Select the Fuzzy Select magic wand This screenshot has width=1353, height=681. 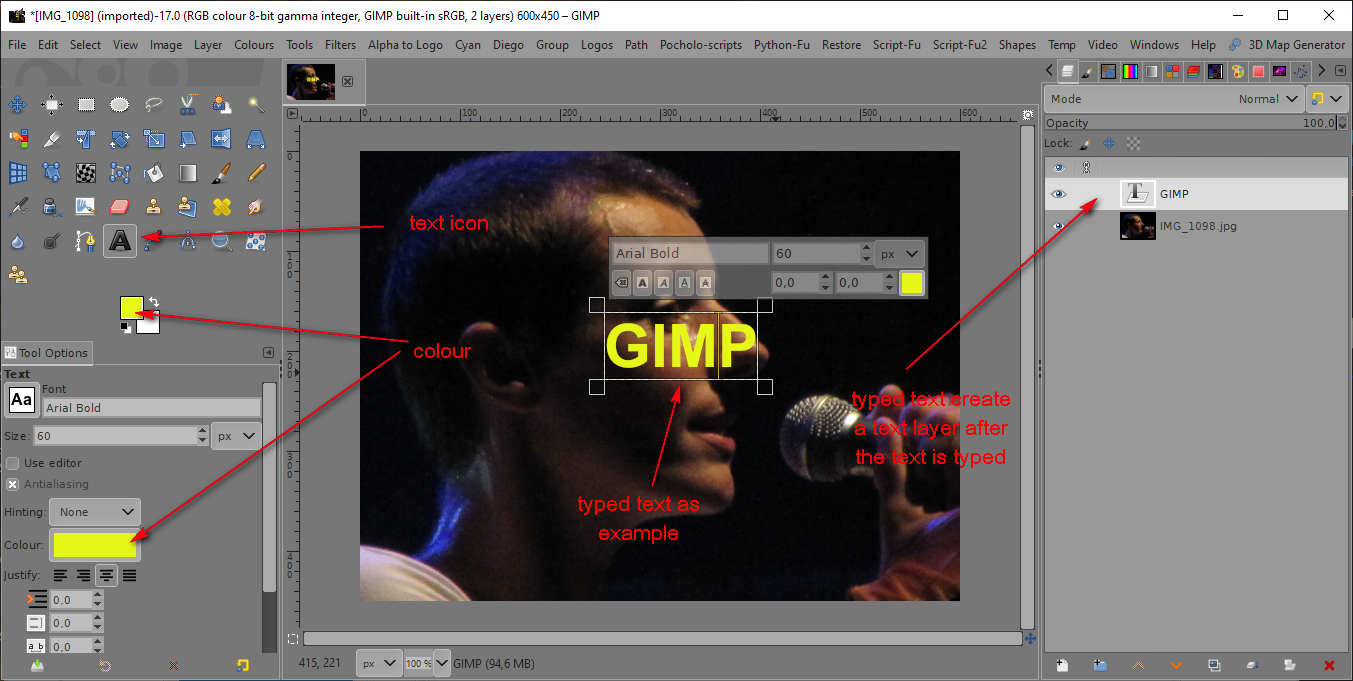pyautogui.click(x=256, y=105)
